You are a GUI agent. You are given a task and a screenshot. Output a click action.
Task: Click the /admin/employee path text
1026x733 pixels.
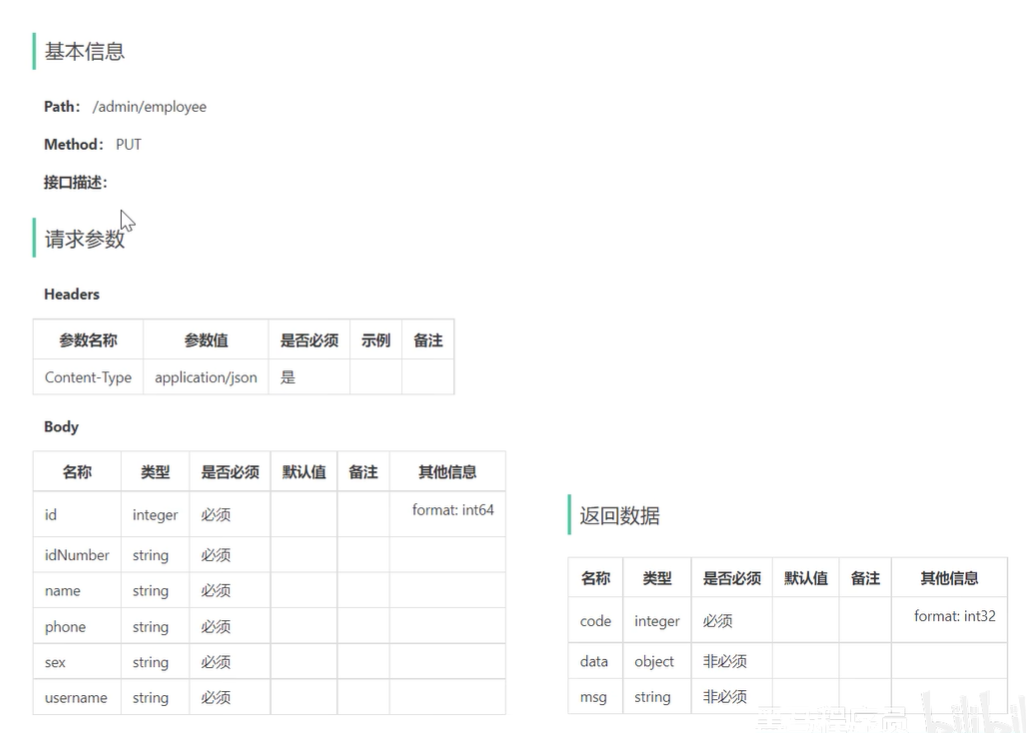point(149,107)
